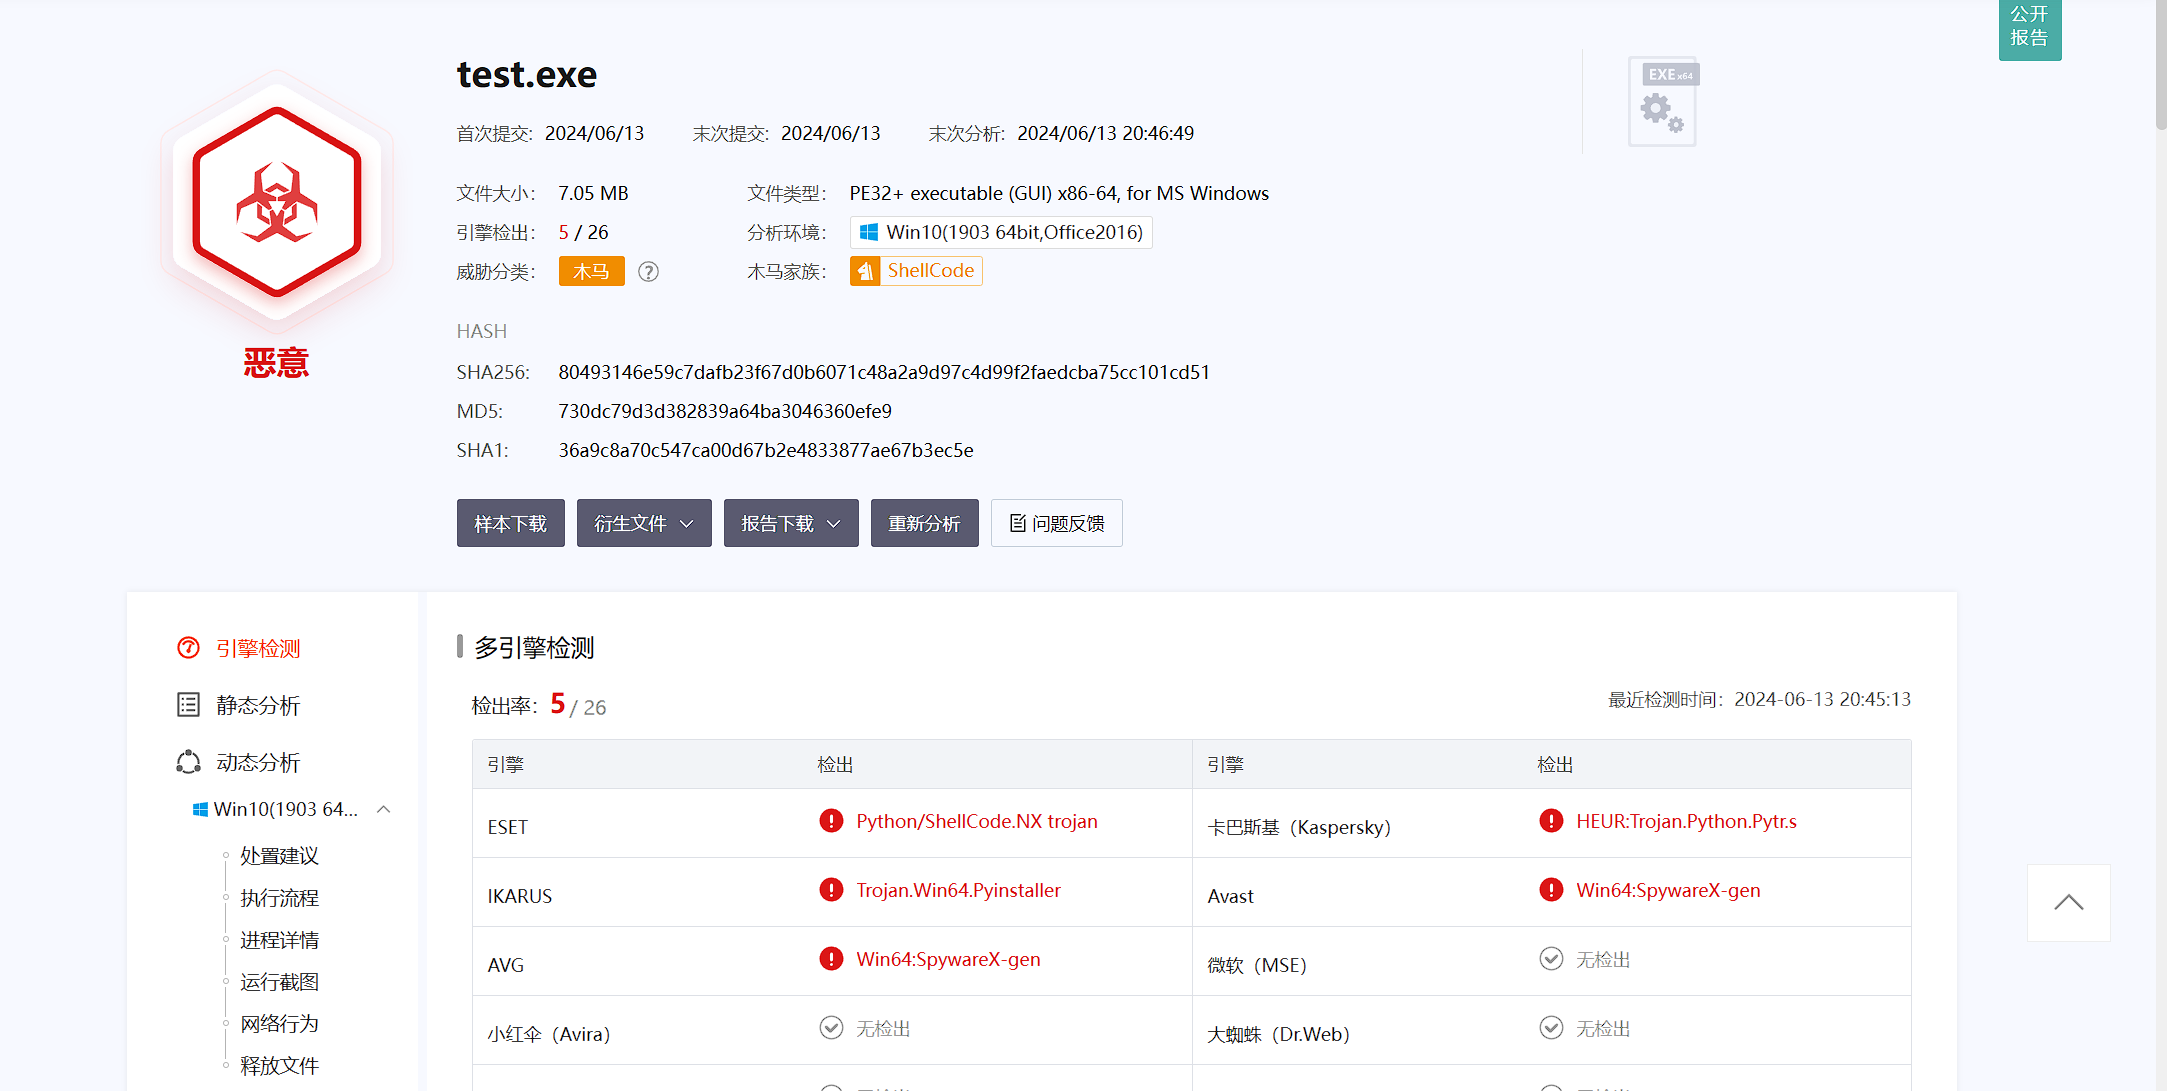Click the MD5 hash value 730dc79d...

[x=725, y=411]
